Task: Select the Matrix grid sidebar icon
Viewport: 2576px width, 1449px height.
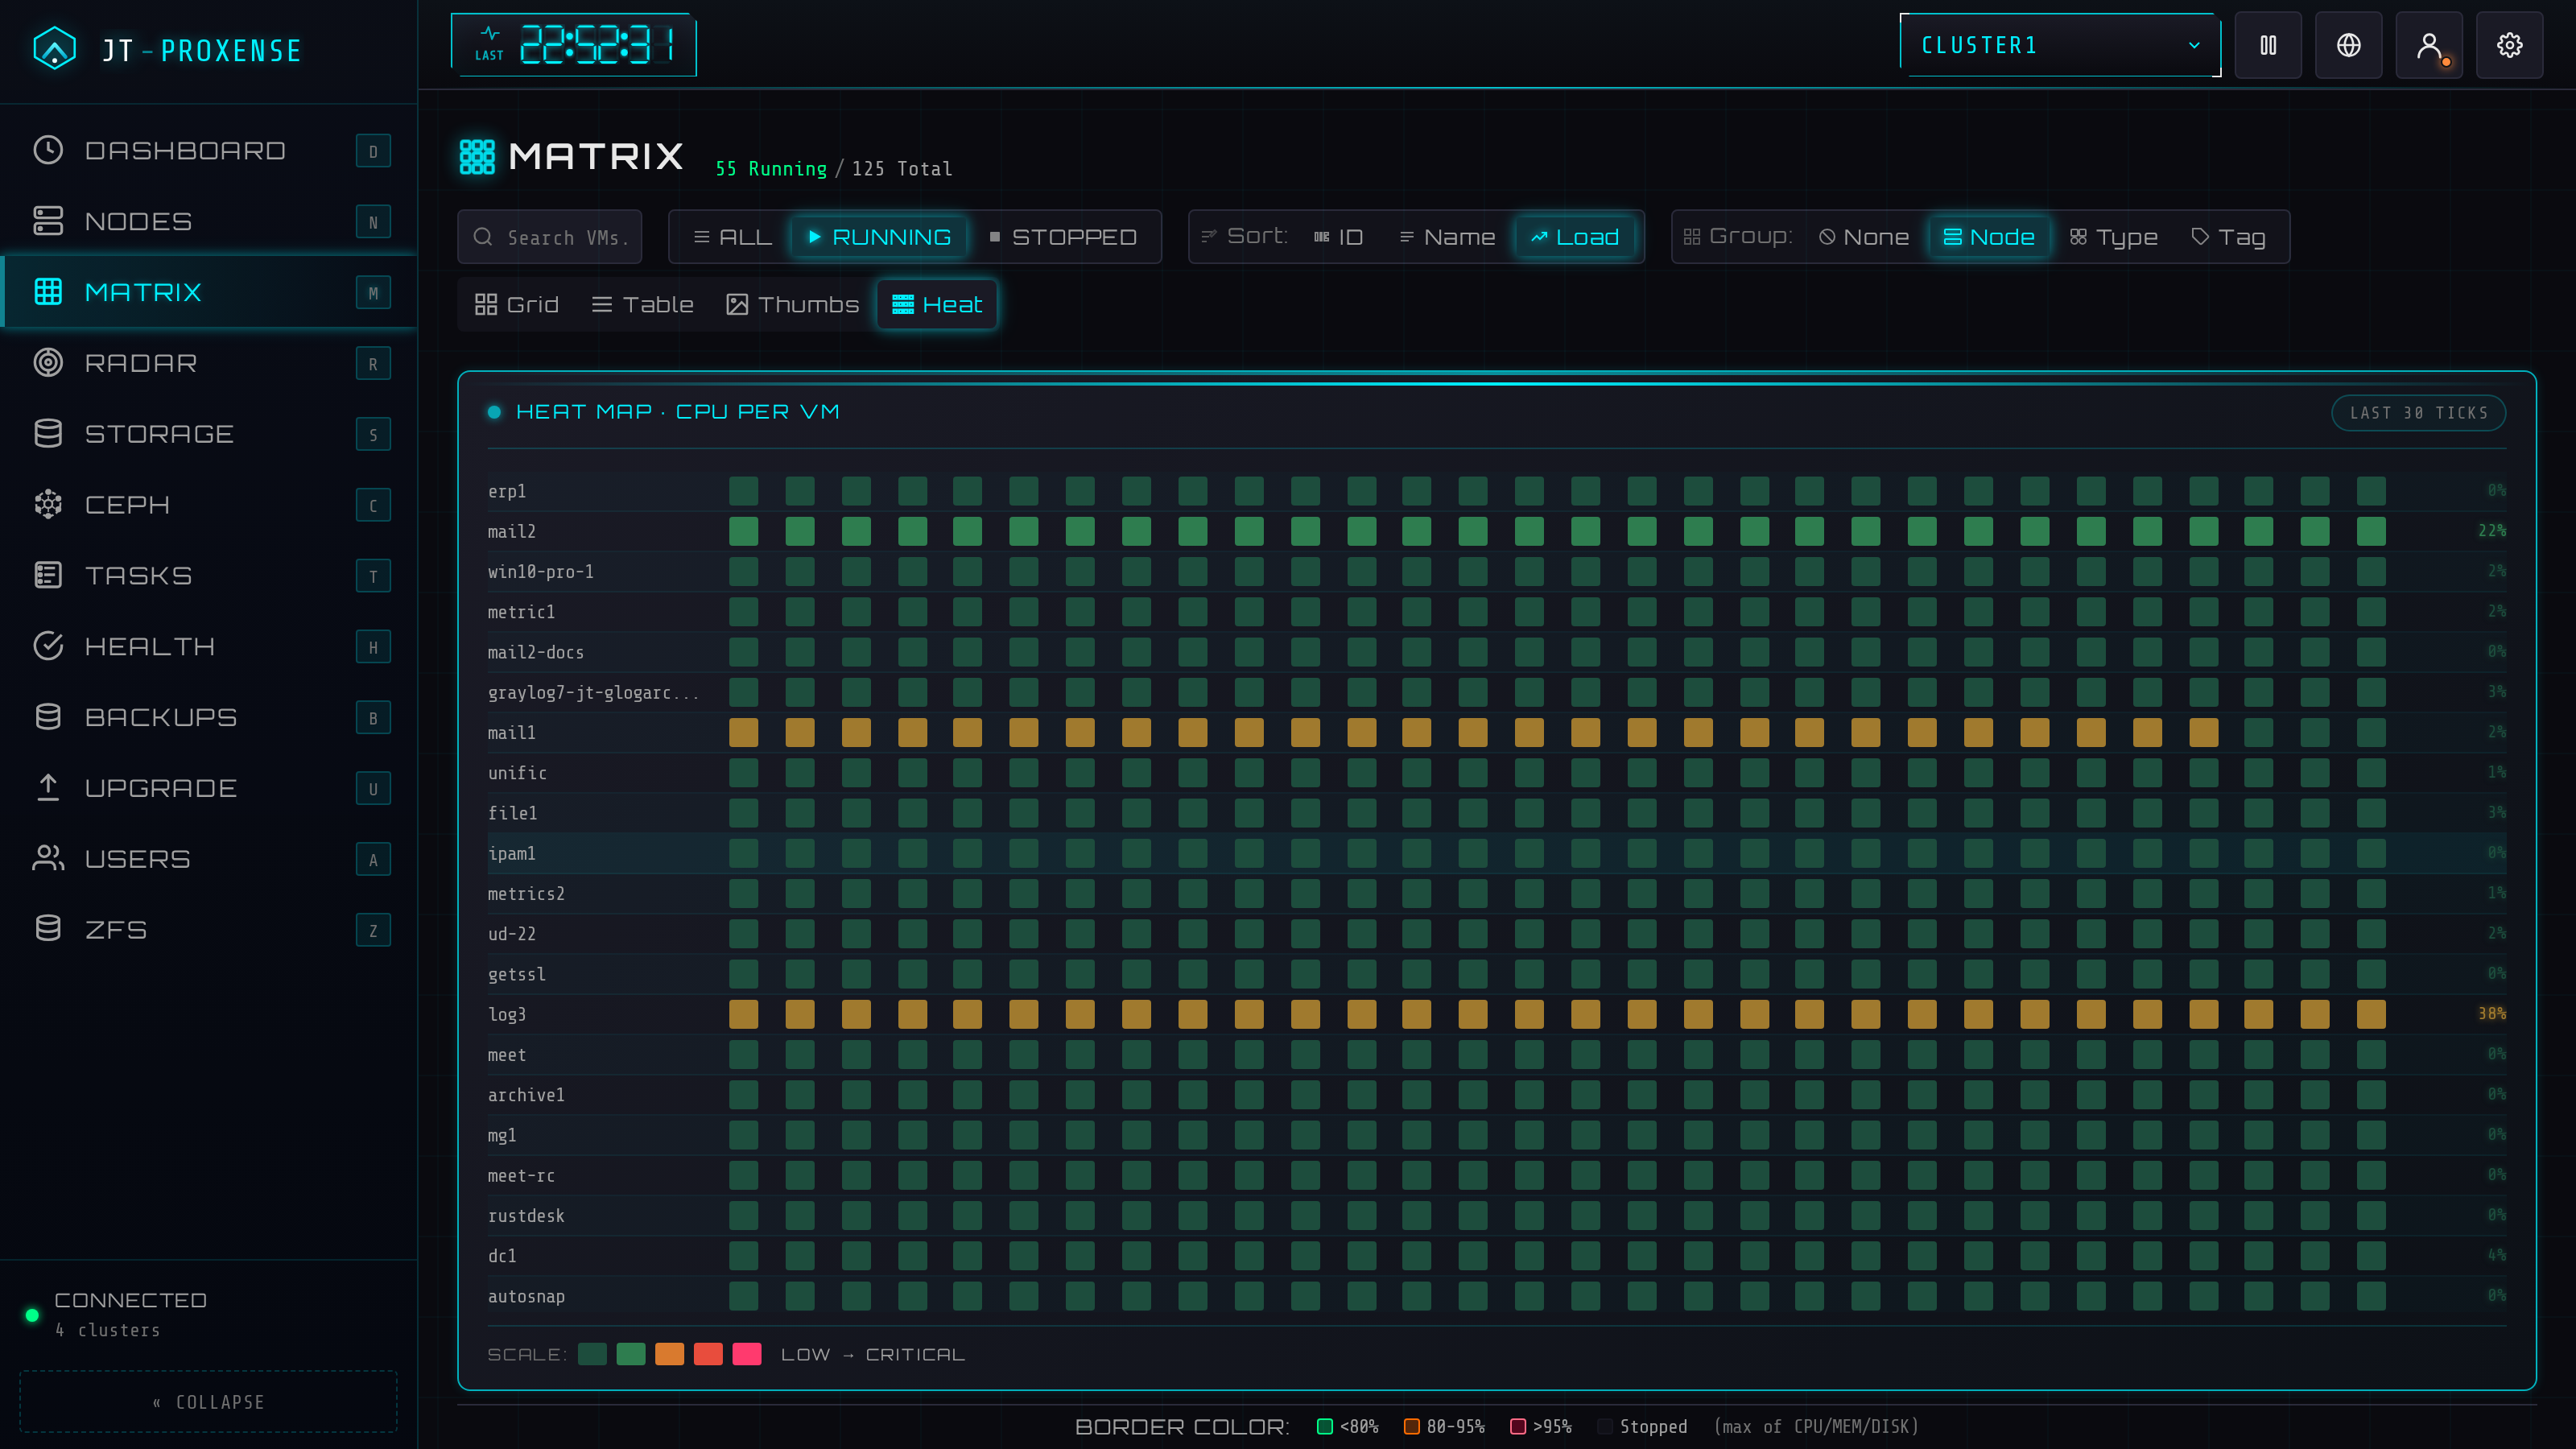Action: [48, 292]
